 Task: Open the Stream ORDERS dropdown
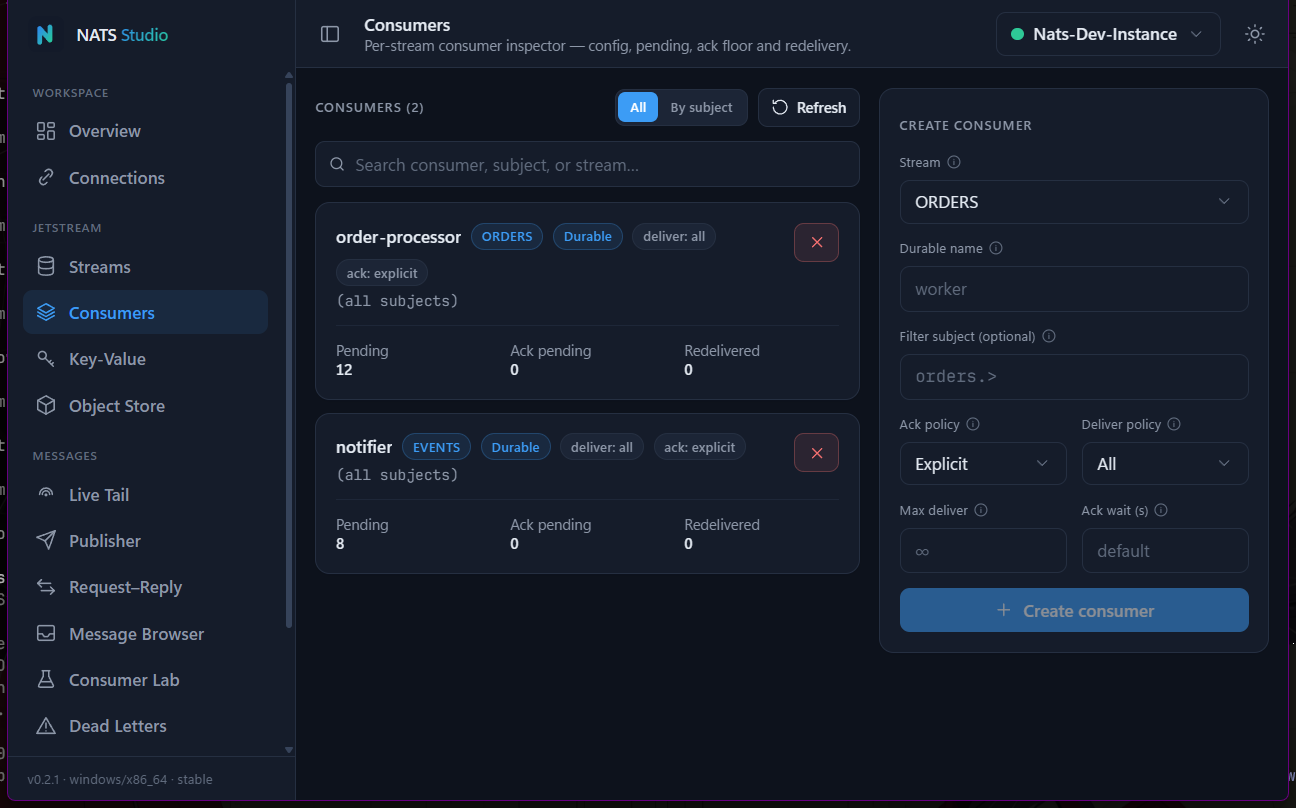point(1074,202)
